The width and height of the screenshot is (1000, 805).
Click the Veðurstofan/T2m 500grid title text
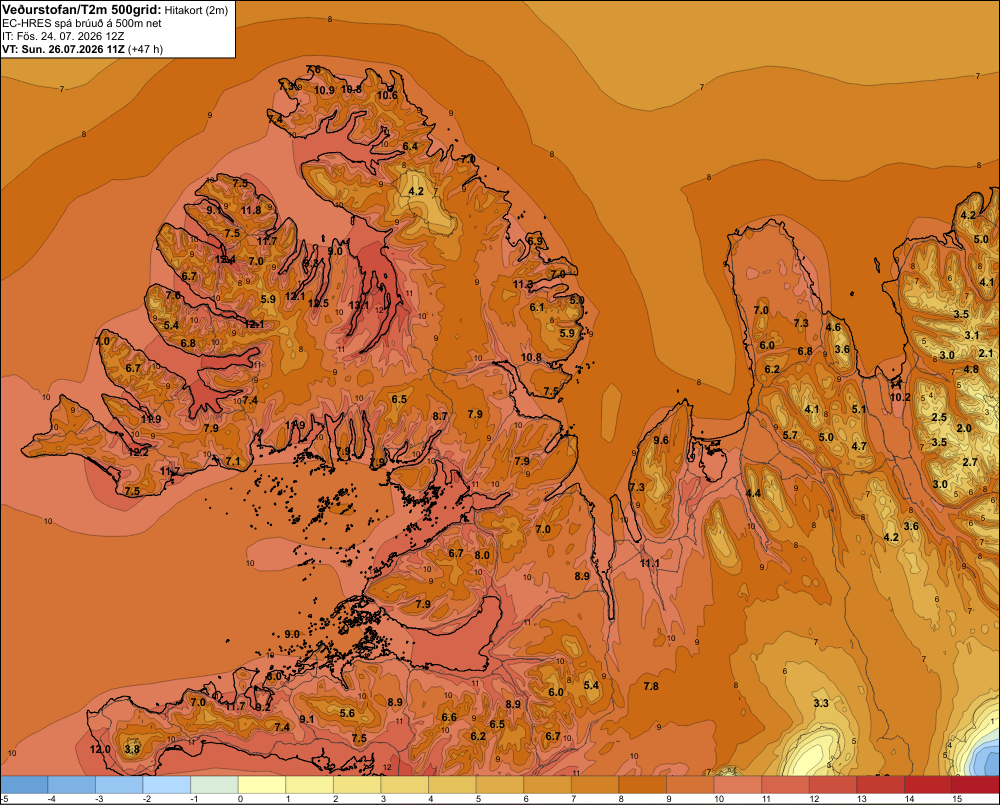(x=82, y=10)
